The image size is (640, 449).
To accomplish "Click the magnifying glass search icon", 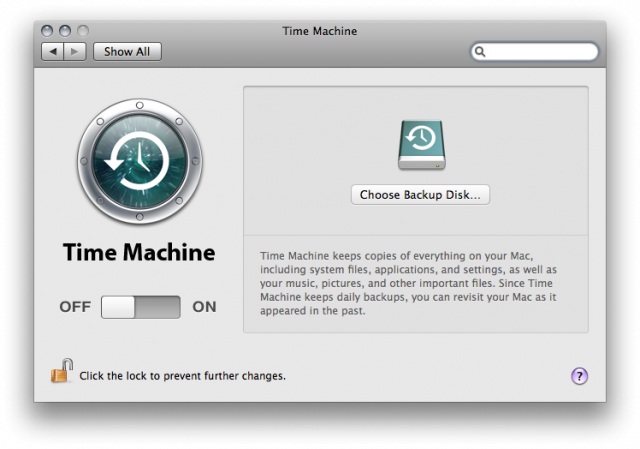I will point(480,51).
